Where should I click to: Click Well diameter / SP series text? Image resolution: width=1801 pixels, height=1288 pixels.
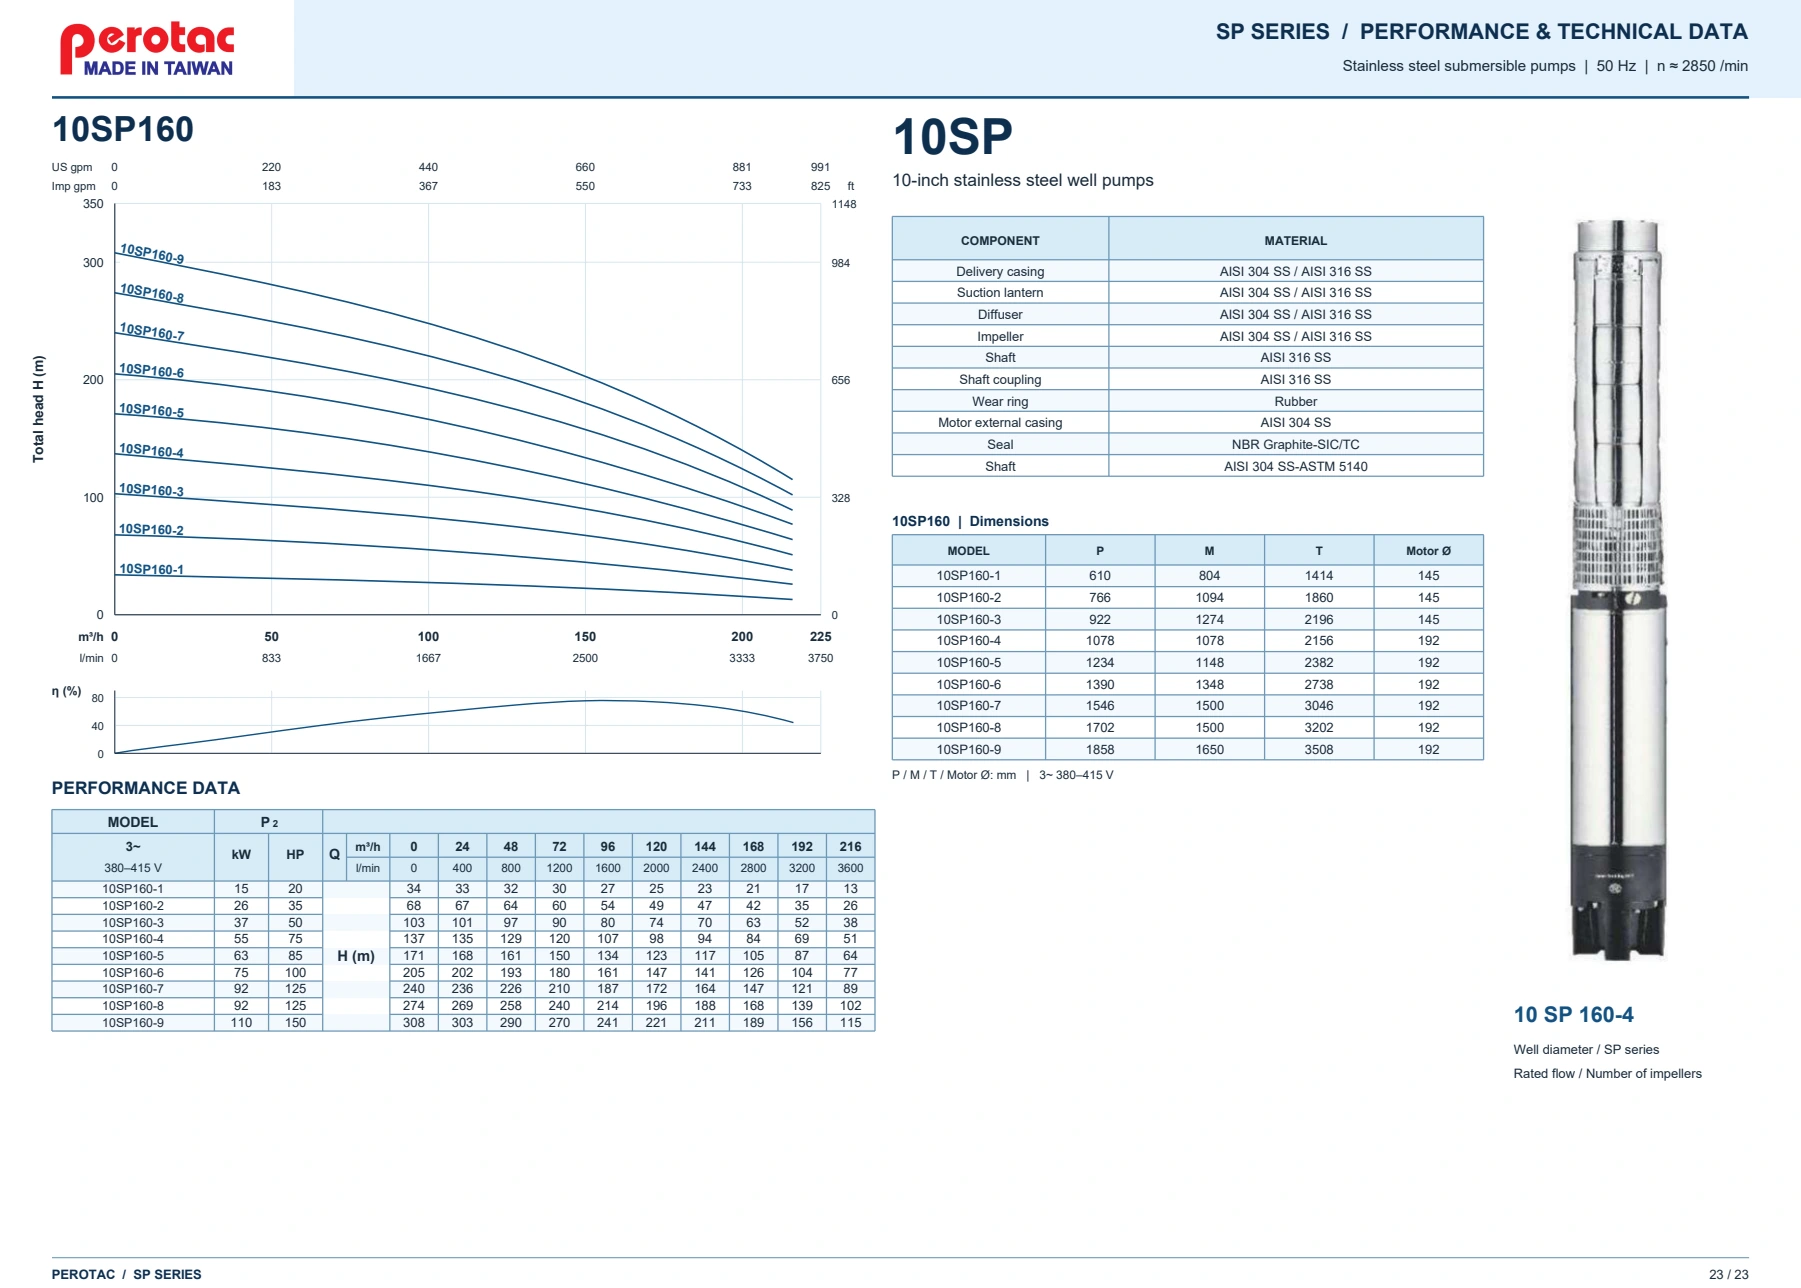pos(1586,1050)
